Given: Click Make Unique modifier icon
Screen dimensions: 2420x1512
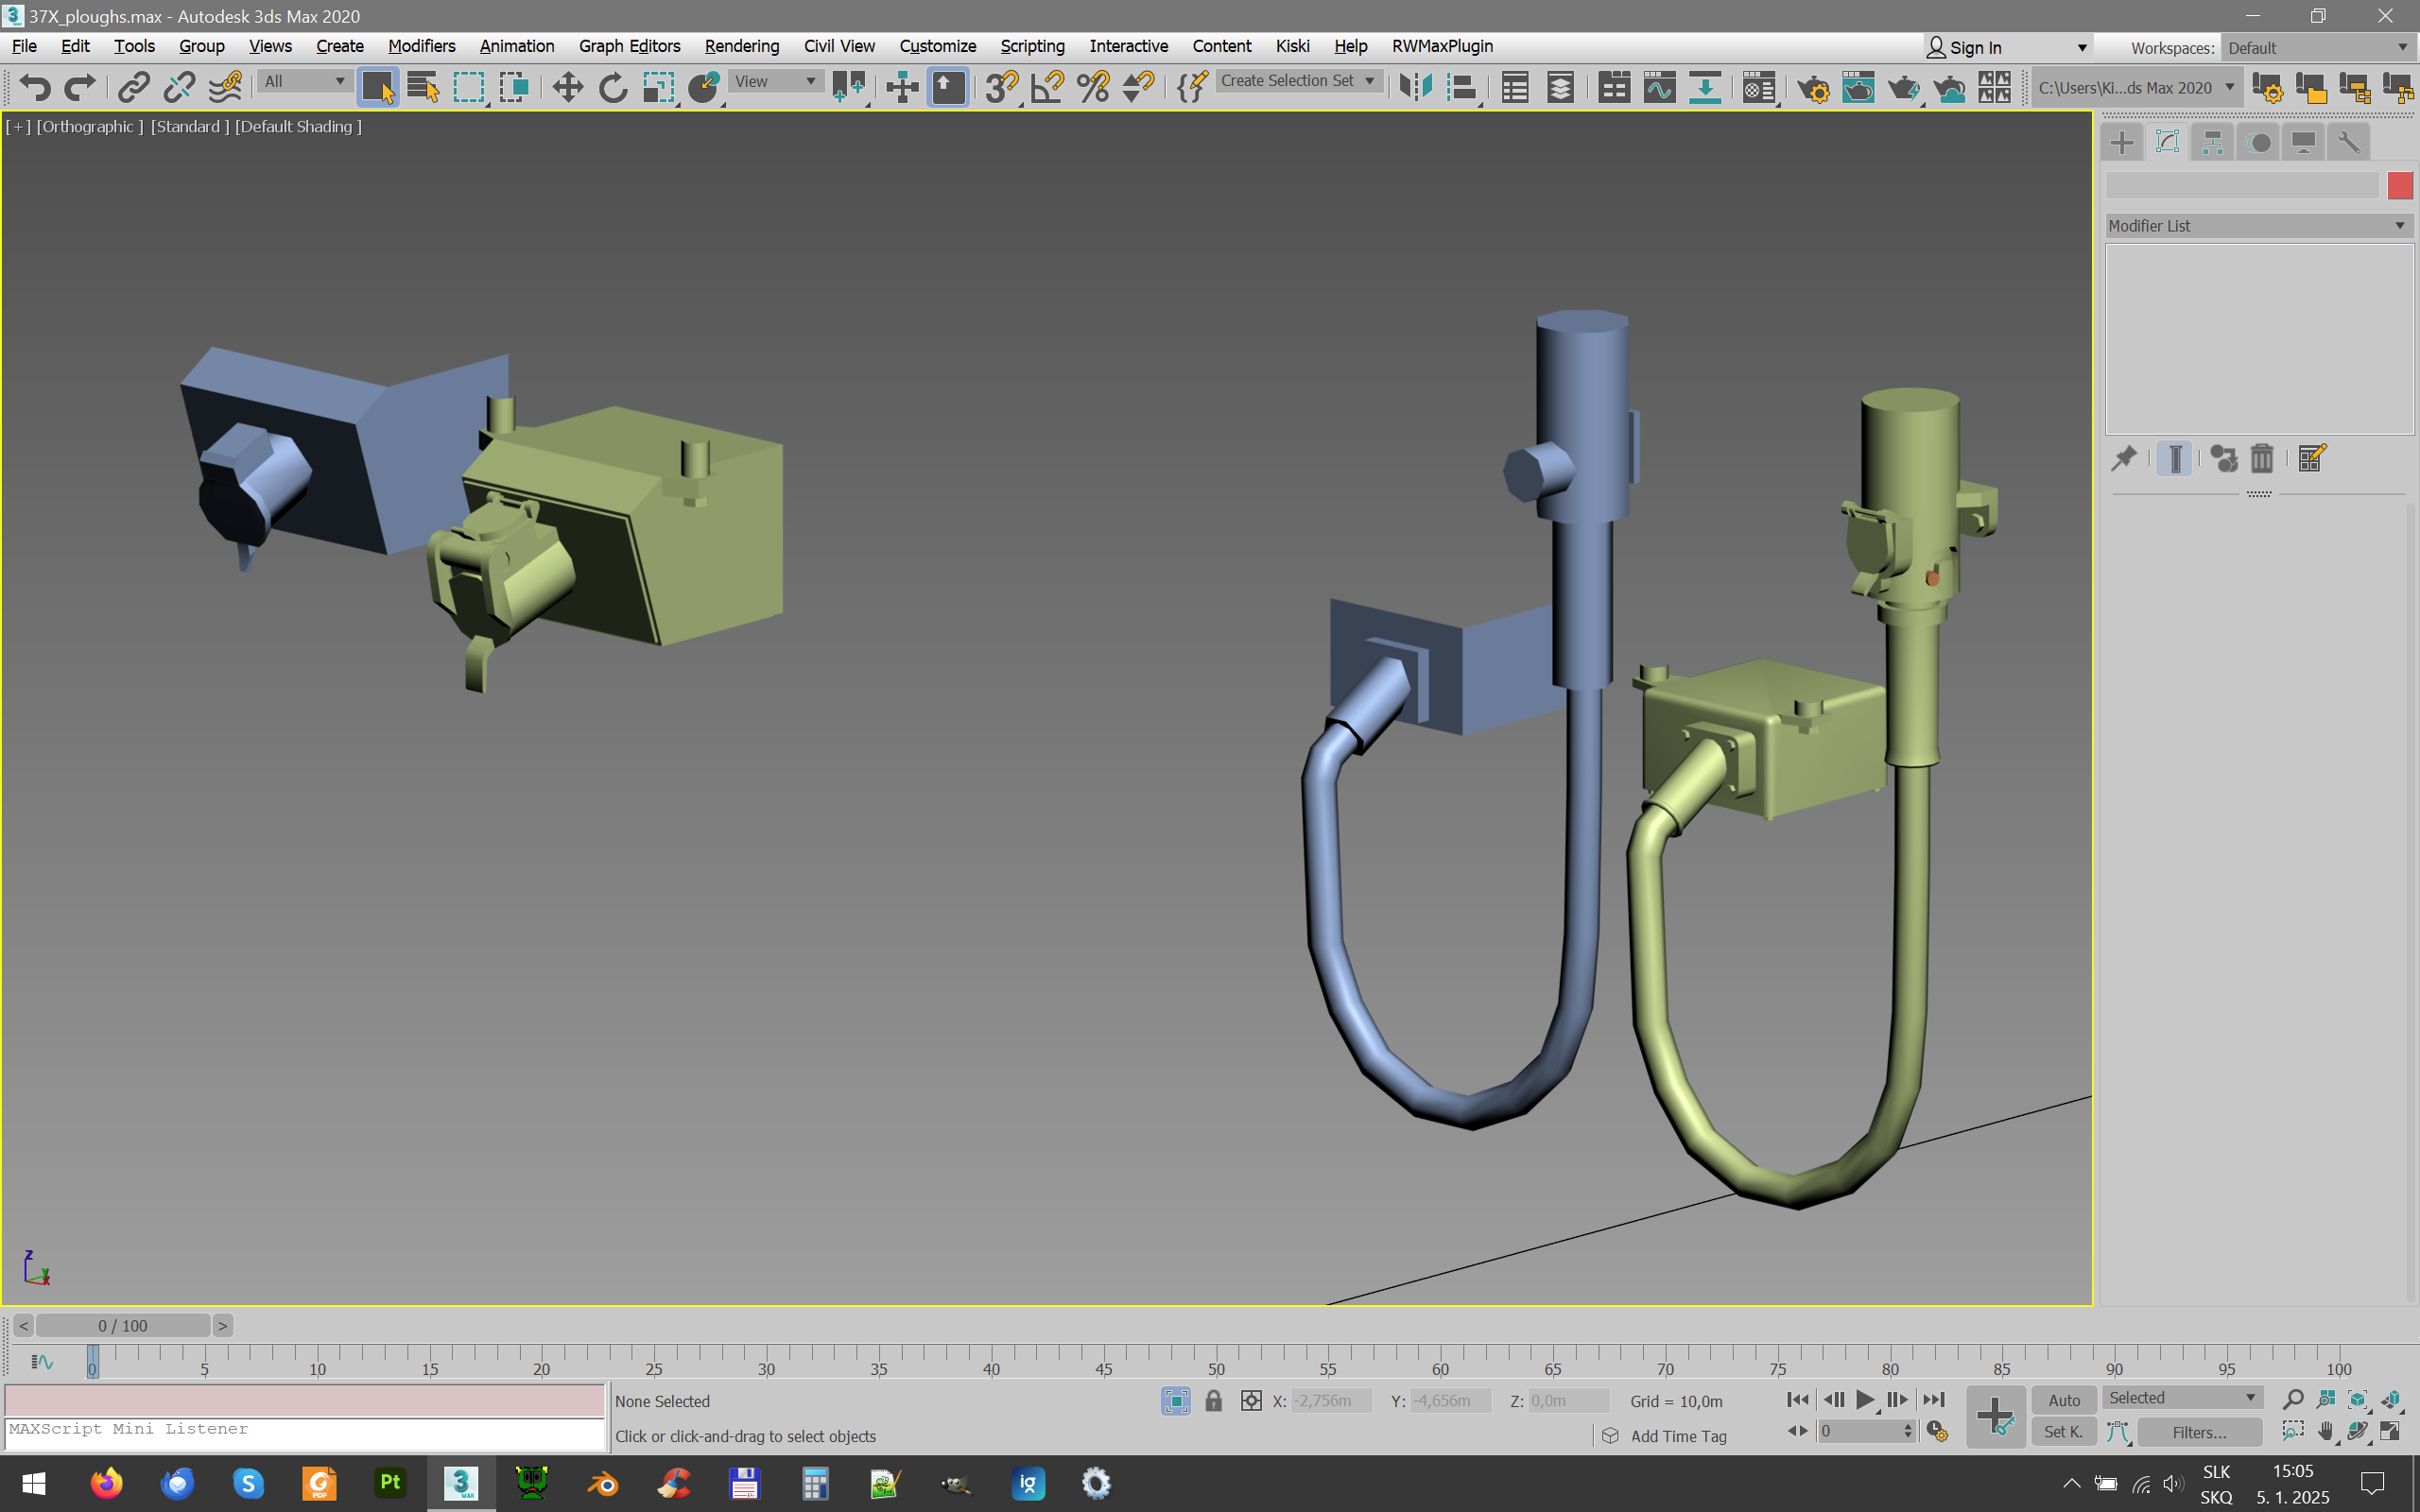Looking at the screenshot, I should [x=2223, y=459].
